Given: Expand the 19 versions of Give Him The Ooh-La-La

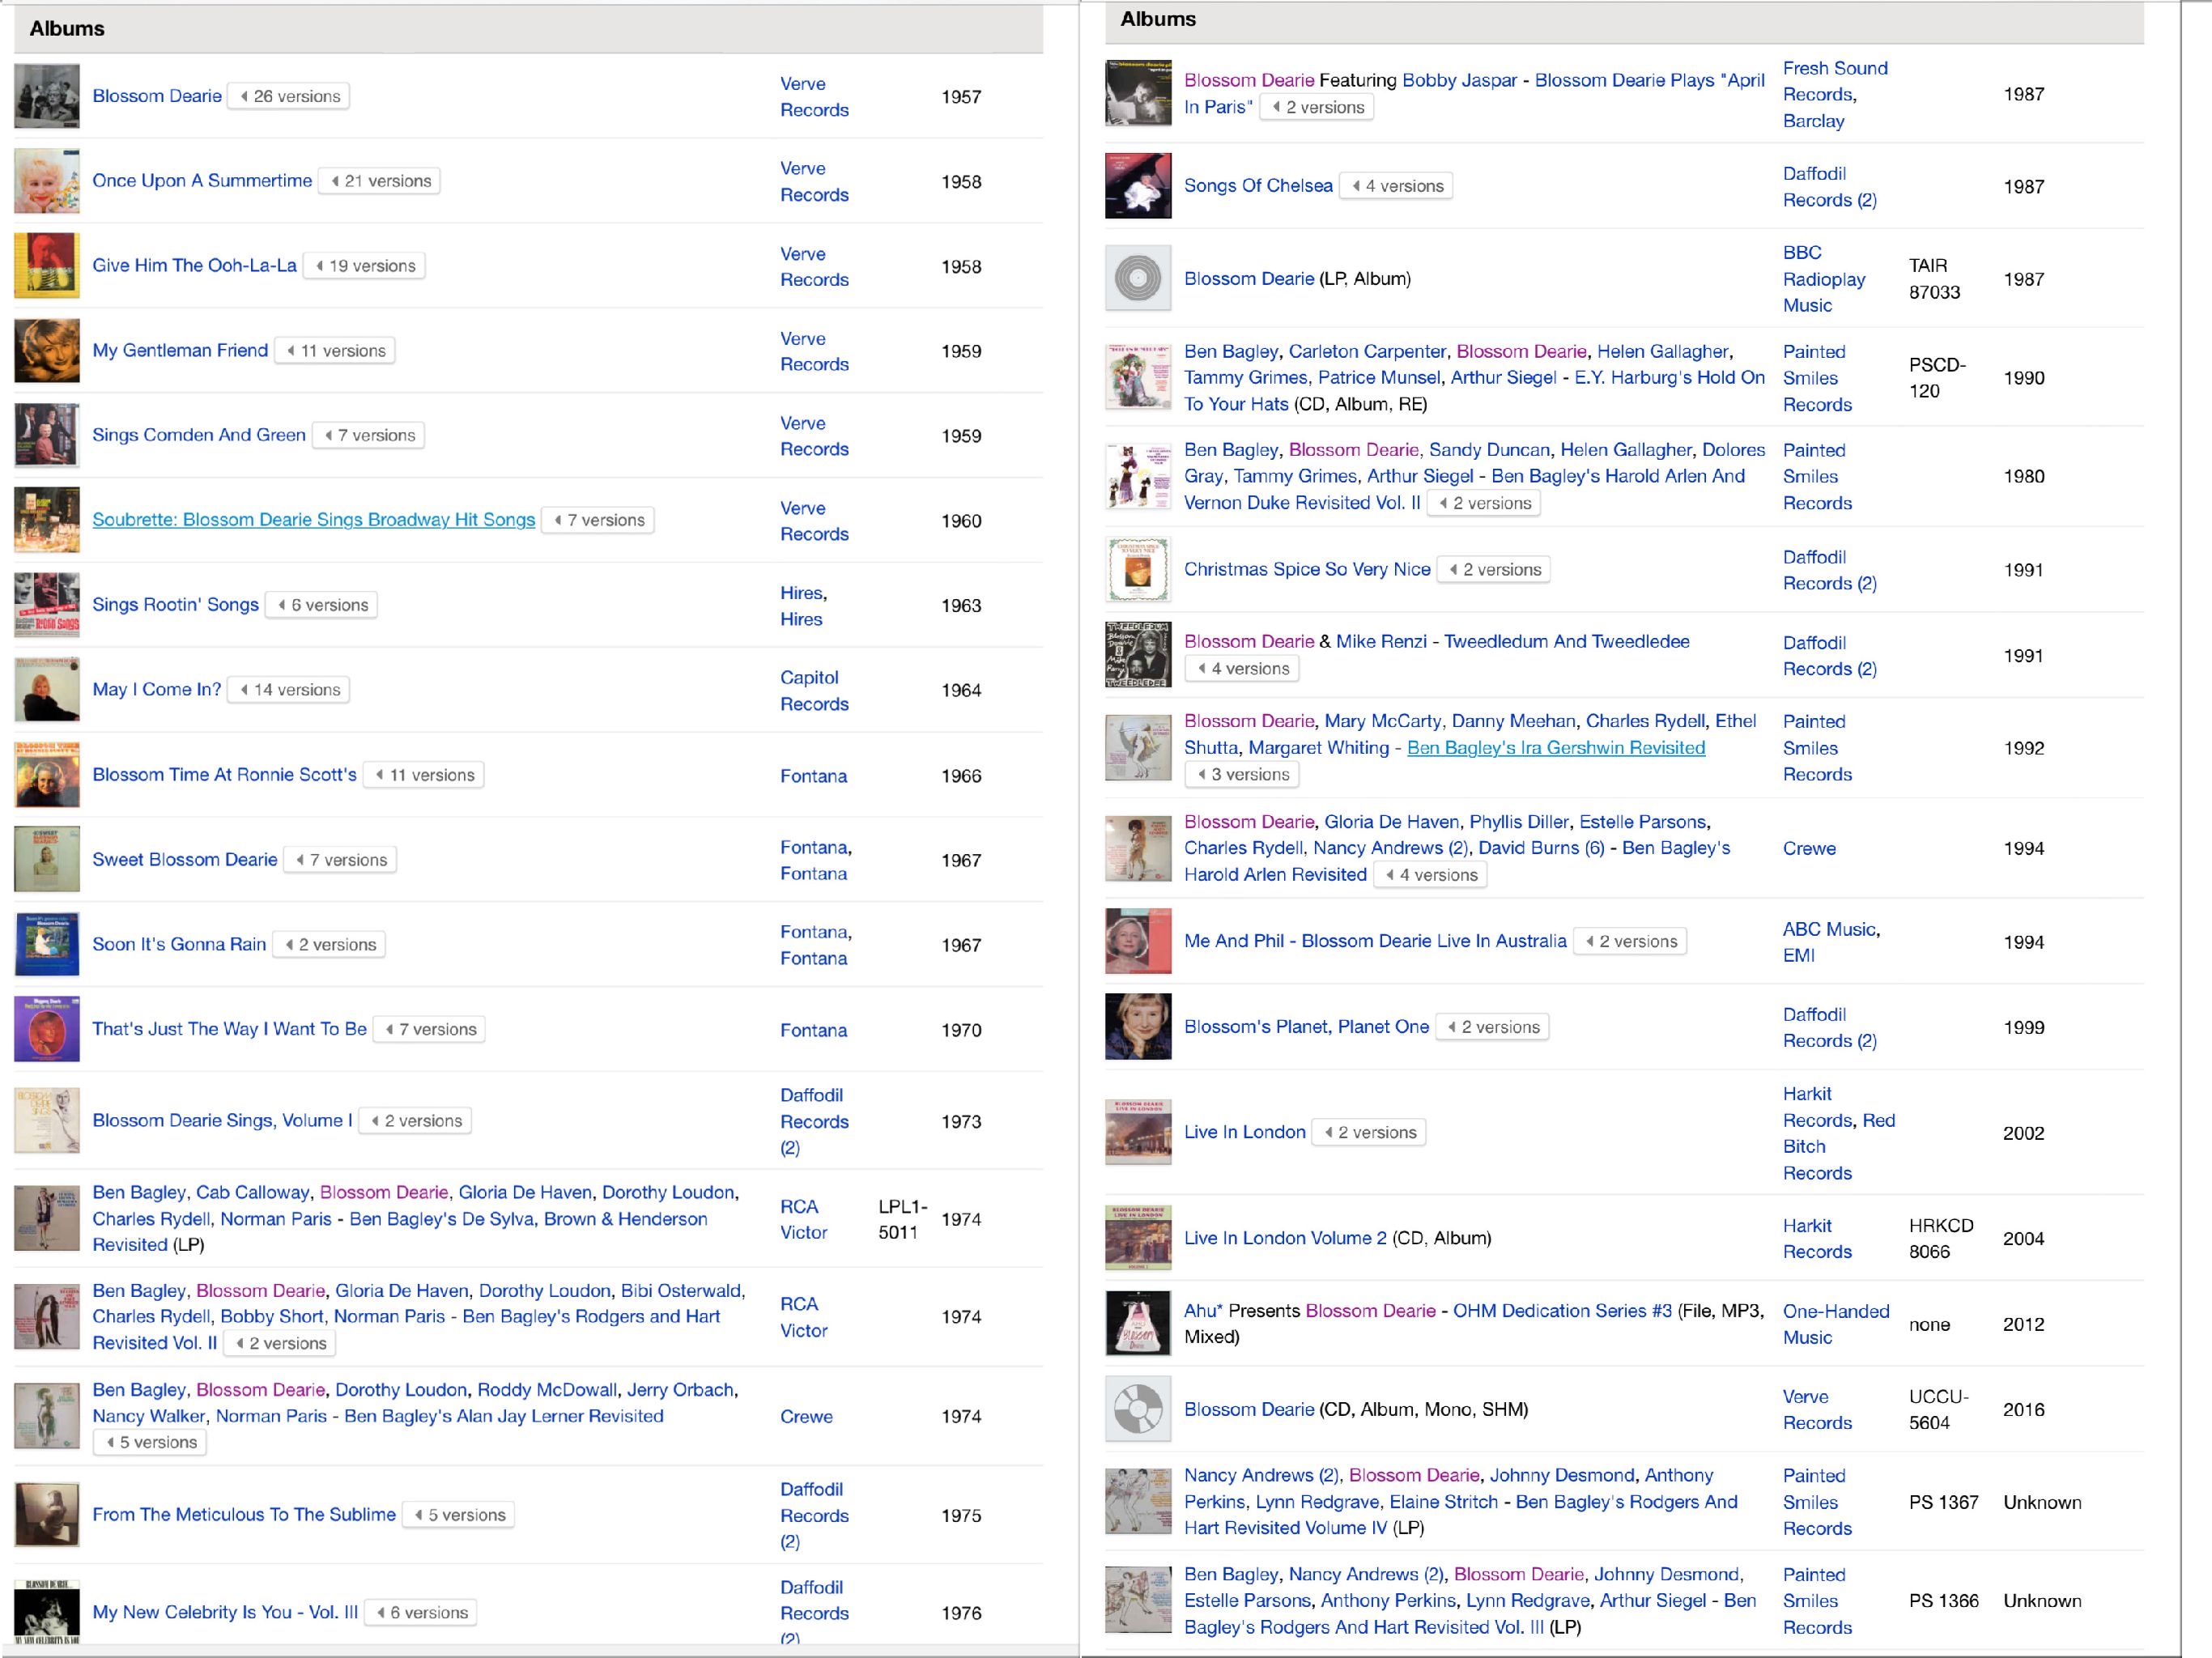Looking at the screenshot, I should tap(364, 265).
